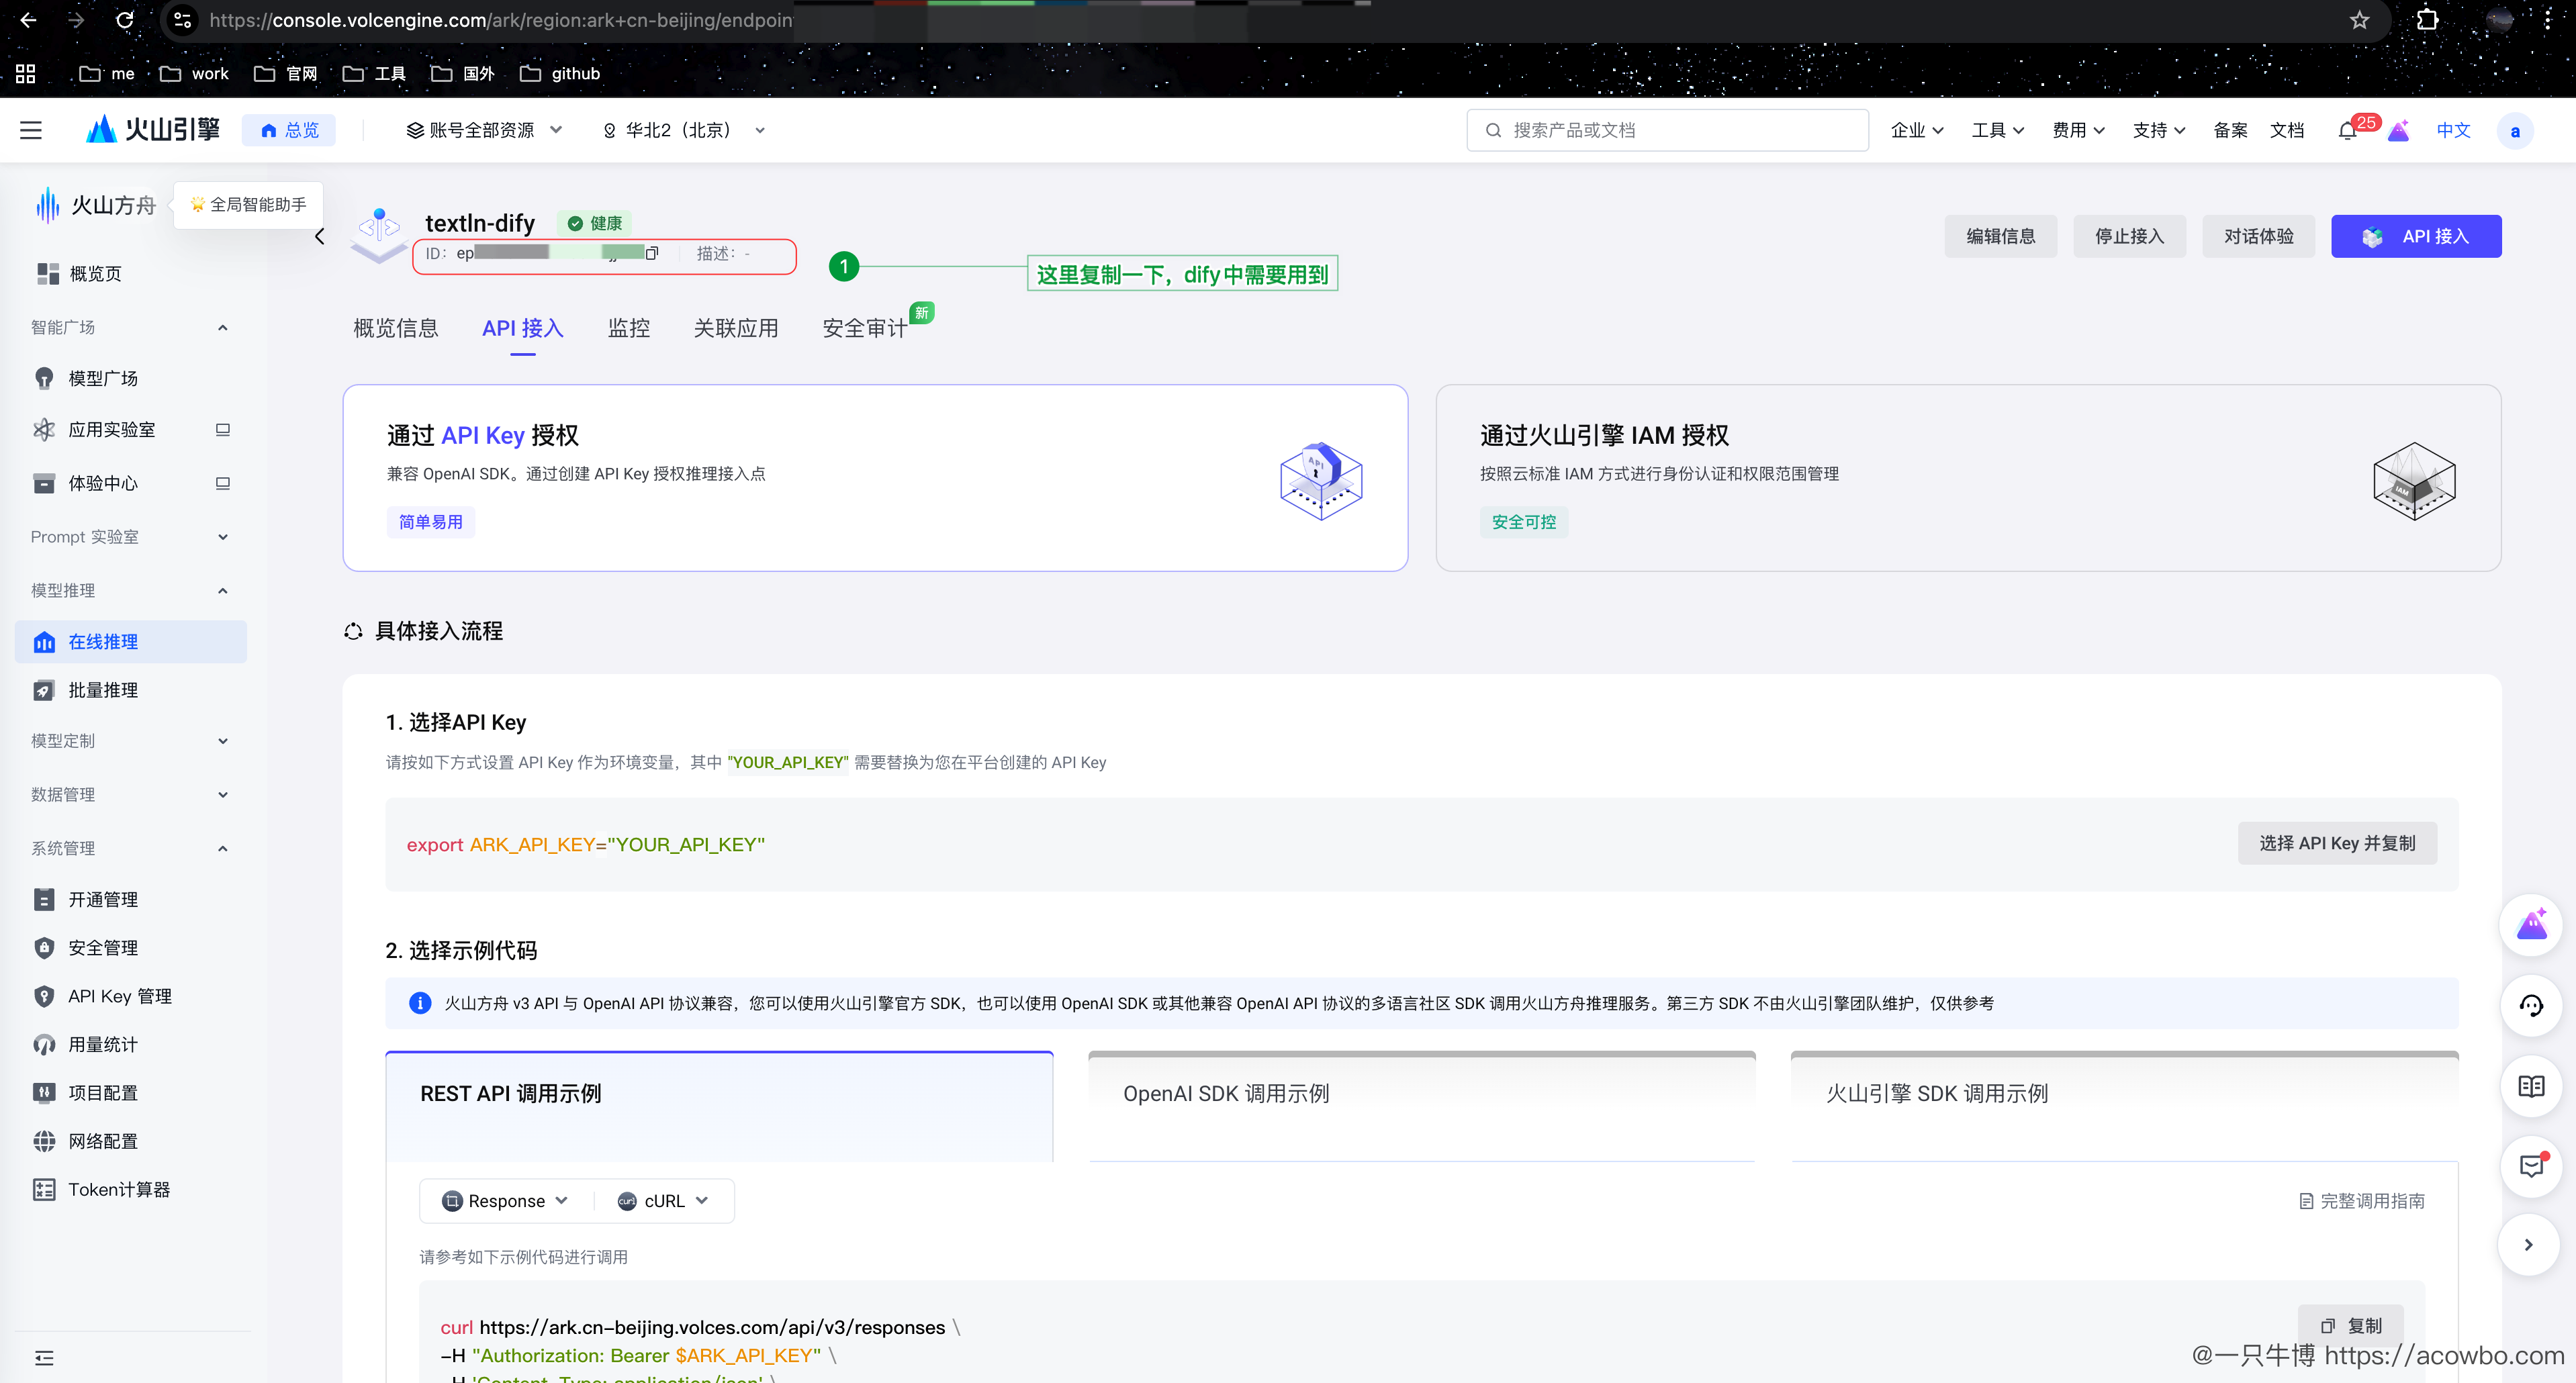Collapse the 智能广场 section

223,328
